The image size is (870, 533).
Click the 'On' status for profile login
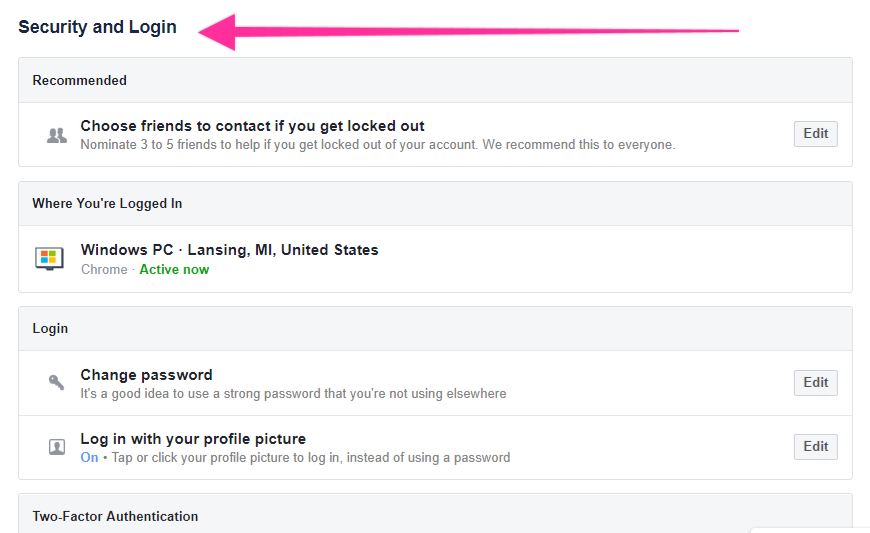click(x=89, y=458)
